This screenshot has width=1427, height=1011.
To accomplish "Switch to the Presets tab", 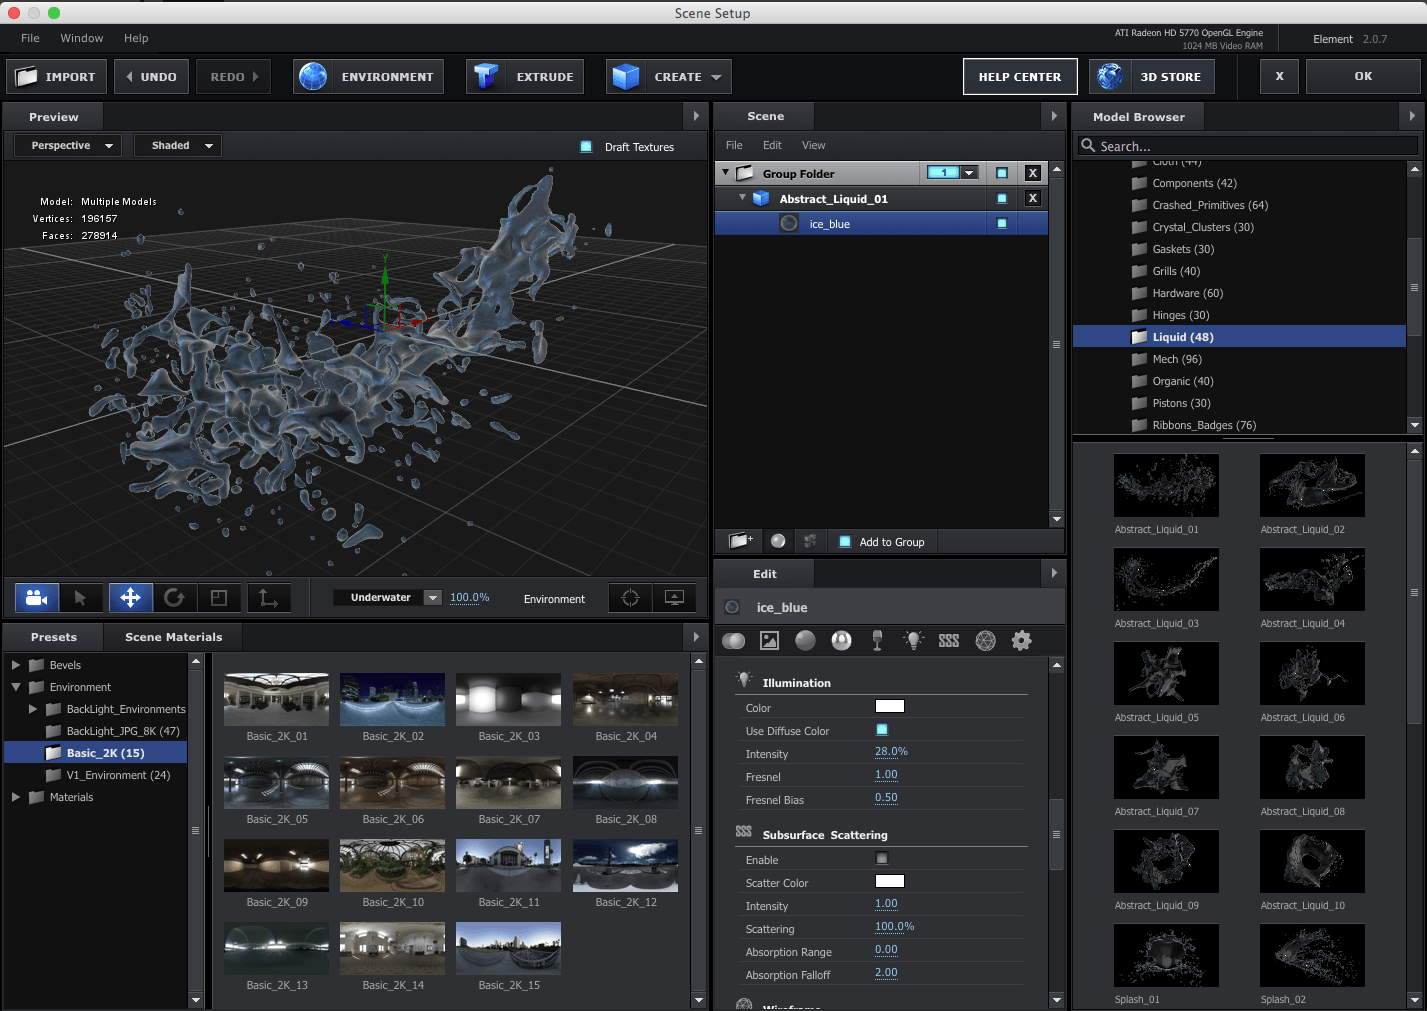I will [x=54, y=637].
